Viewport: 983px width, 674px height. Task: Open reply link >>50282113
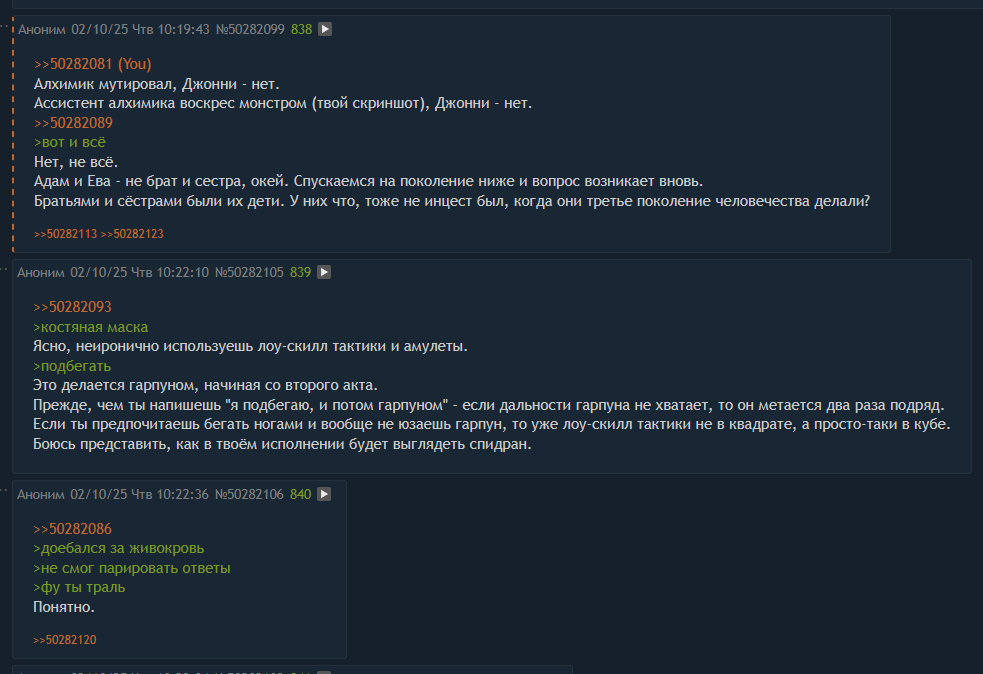click(x=65, y=234)
